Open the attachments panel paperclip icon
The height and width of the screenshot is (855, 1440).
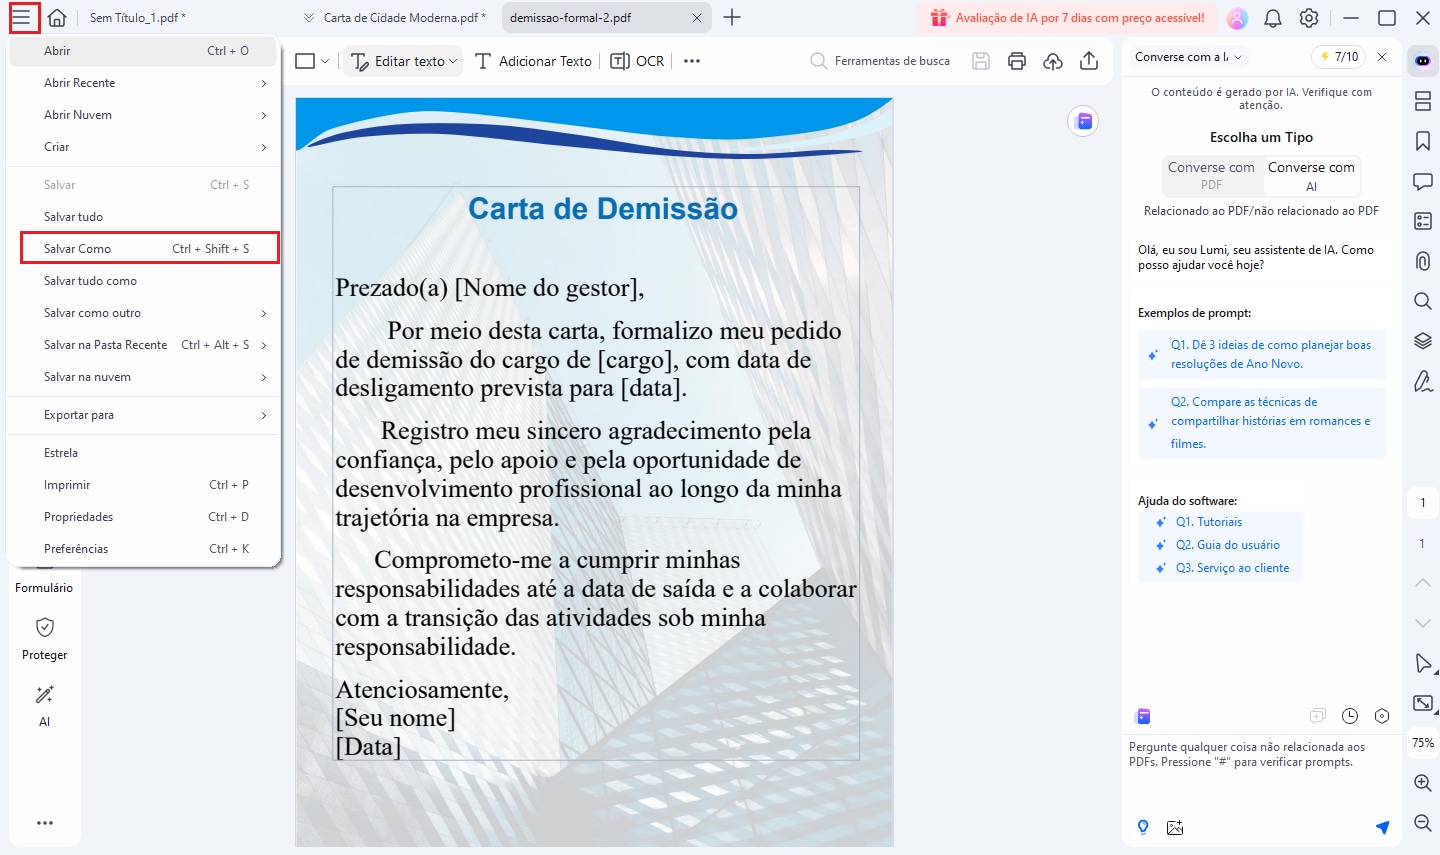1422,261
